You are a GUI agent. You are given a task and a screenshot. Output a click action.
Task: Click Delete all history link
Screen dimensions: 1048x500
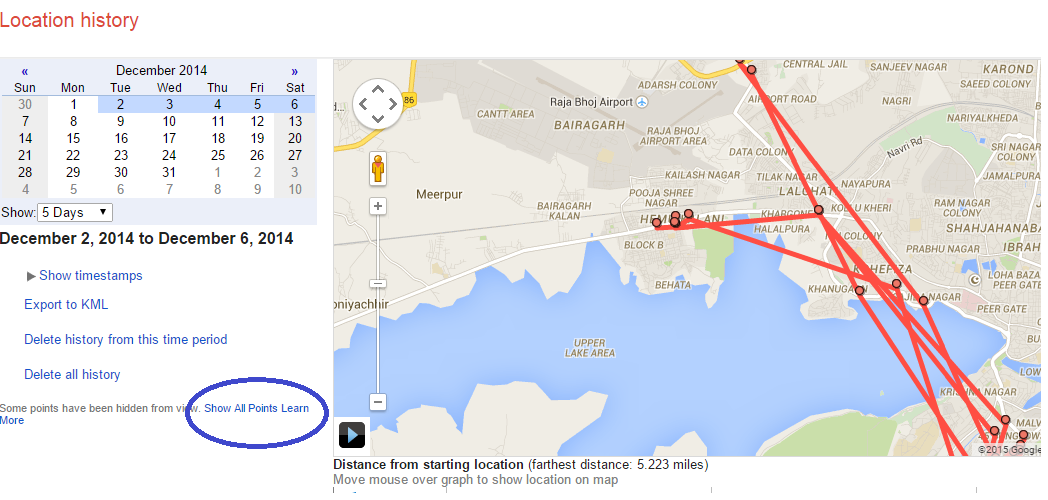click(x=72, y=375)
